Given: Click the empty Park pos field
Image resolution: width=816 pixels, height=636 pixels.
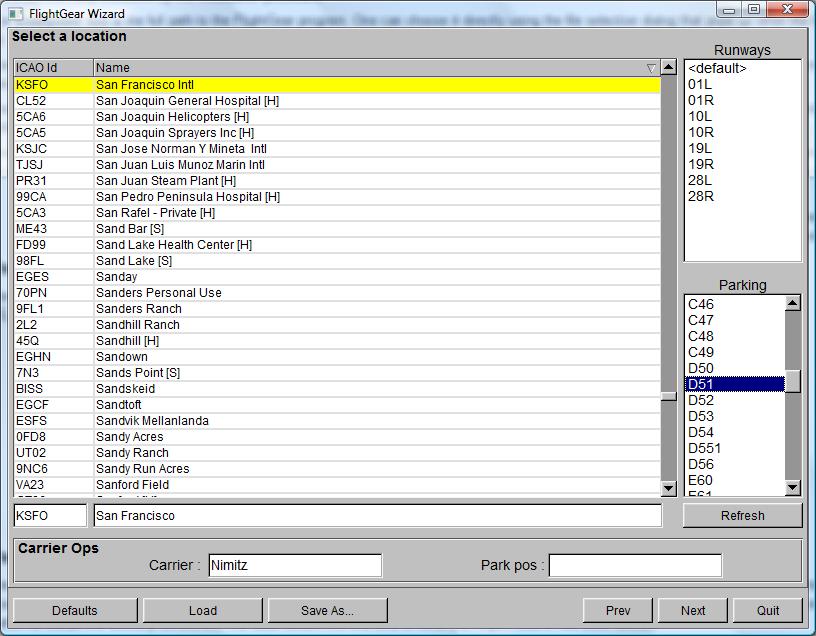Looking at the screenshot, I should 635,566.
